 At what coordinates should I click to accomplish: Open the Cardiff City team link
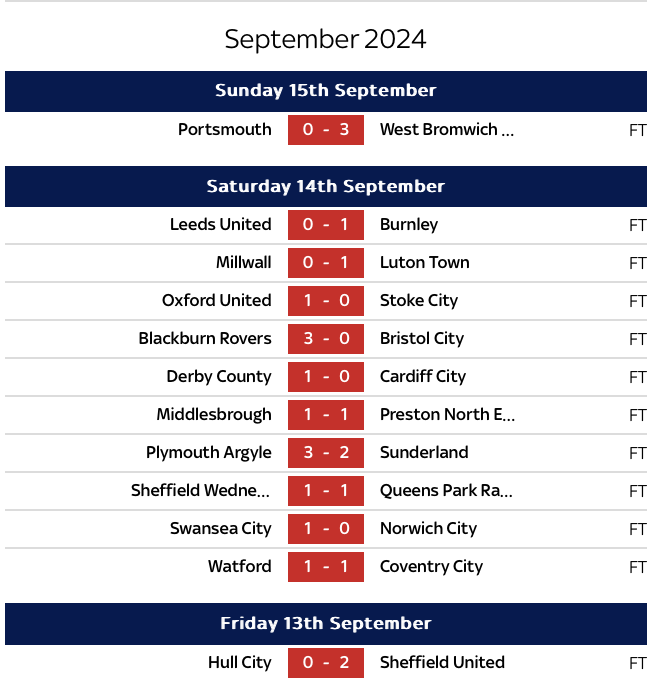pyautogui.click(x=423, y=377)
